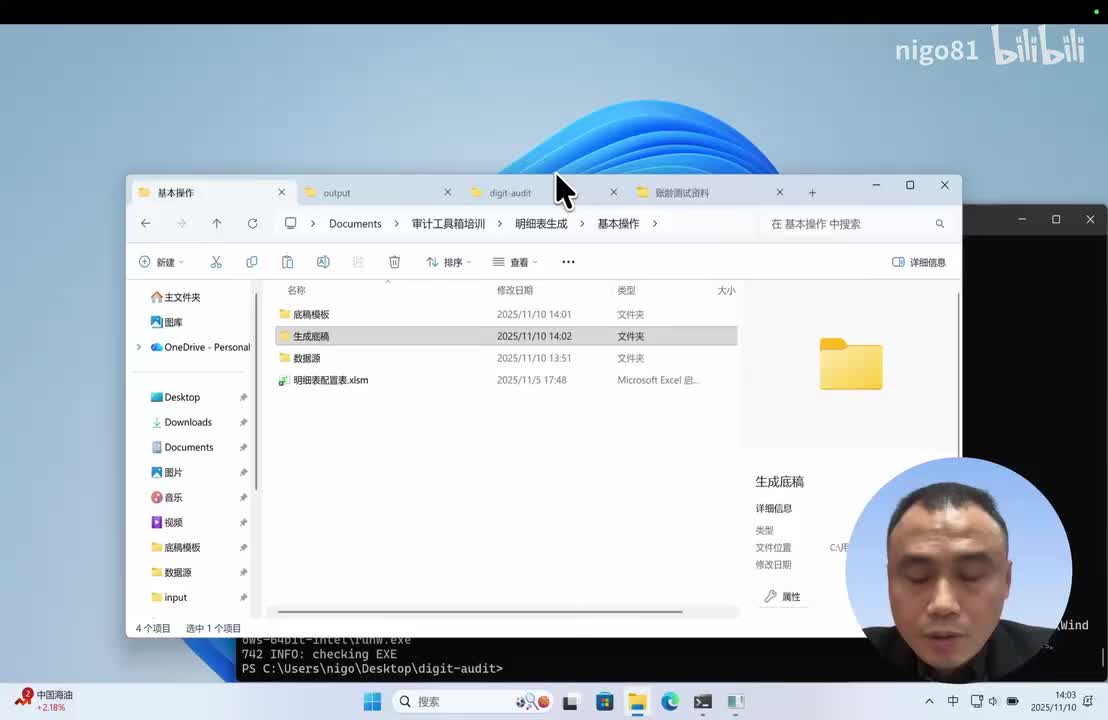Click the Copy icon in toolbar
Viewport: 1108px width, 720px height.
tap(252, 262)
